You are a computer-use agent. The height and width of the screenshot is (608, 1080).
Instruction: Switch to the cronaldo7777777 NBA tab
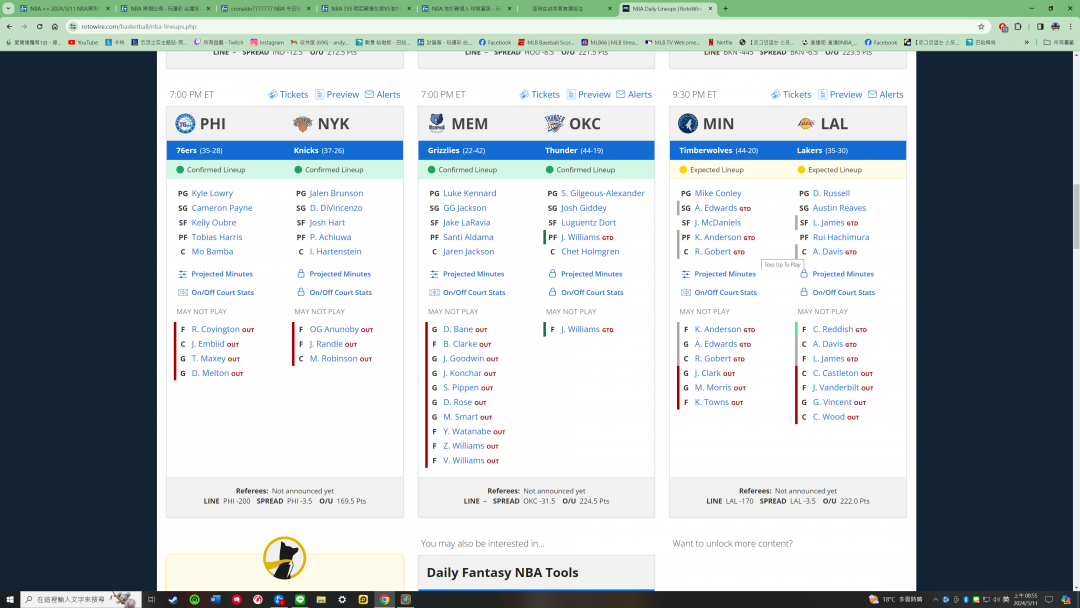pyautogui.click(x=265, y=8)
